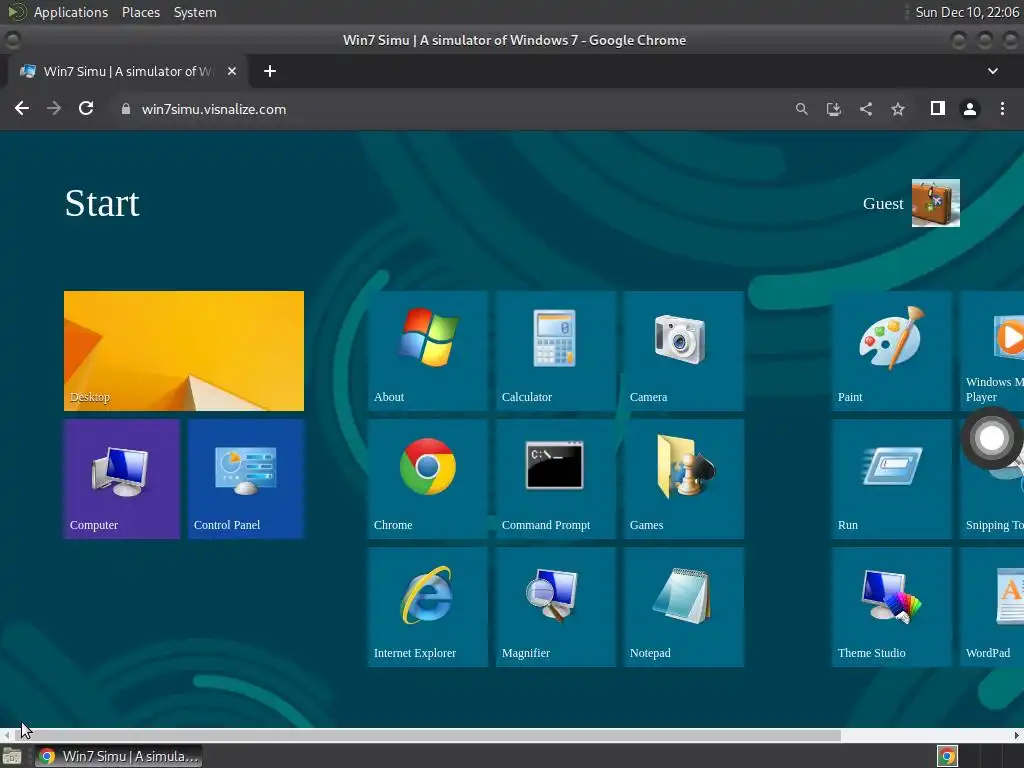Open a new Chrome tab
The height and width of the screenshot is (768, 1024).
point(270,71)
